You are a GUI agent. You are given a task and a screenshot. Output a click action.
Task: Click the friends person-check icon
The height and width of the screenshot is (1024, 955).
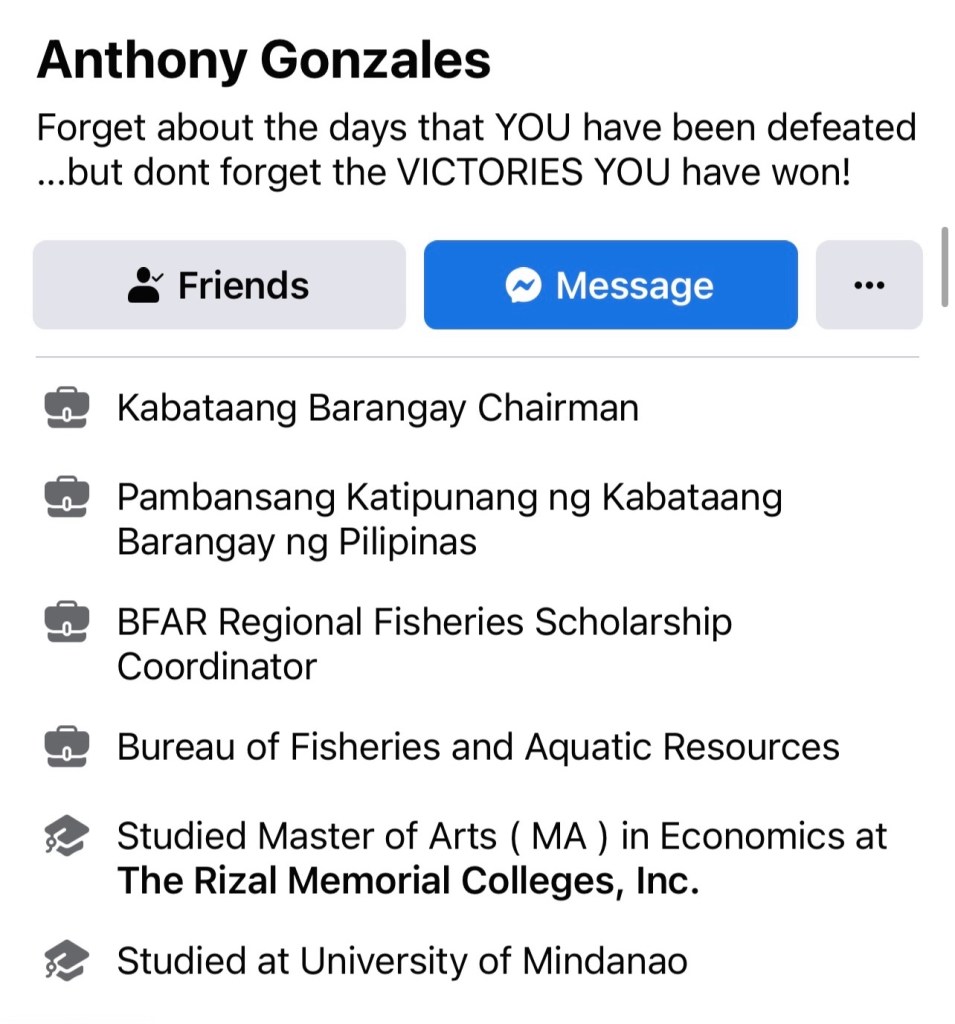coord(147,286)
